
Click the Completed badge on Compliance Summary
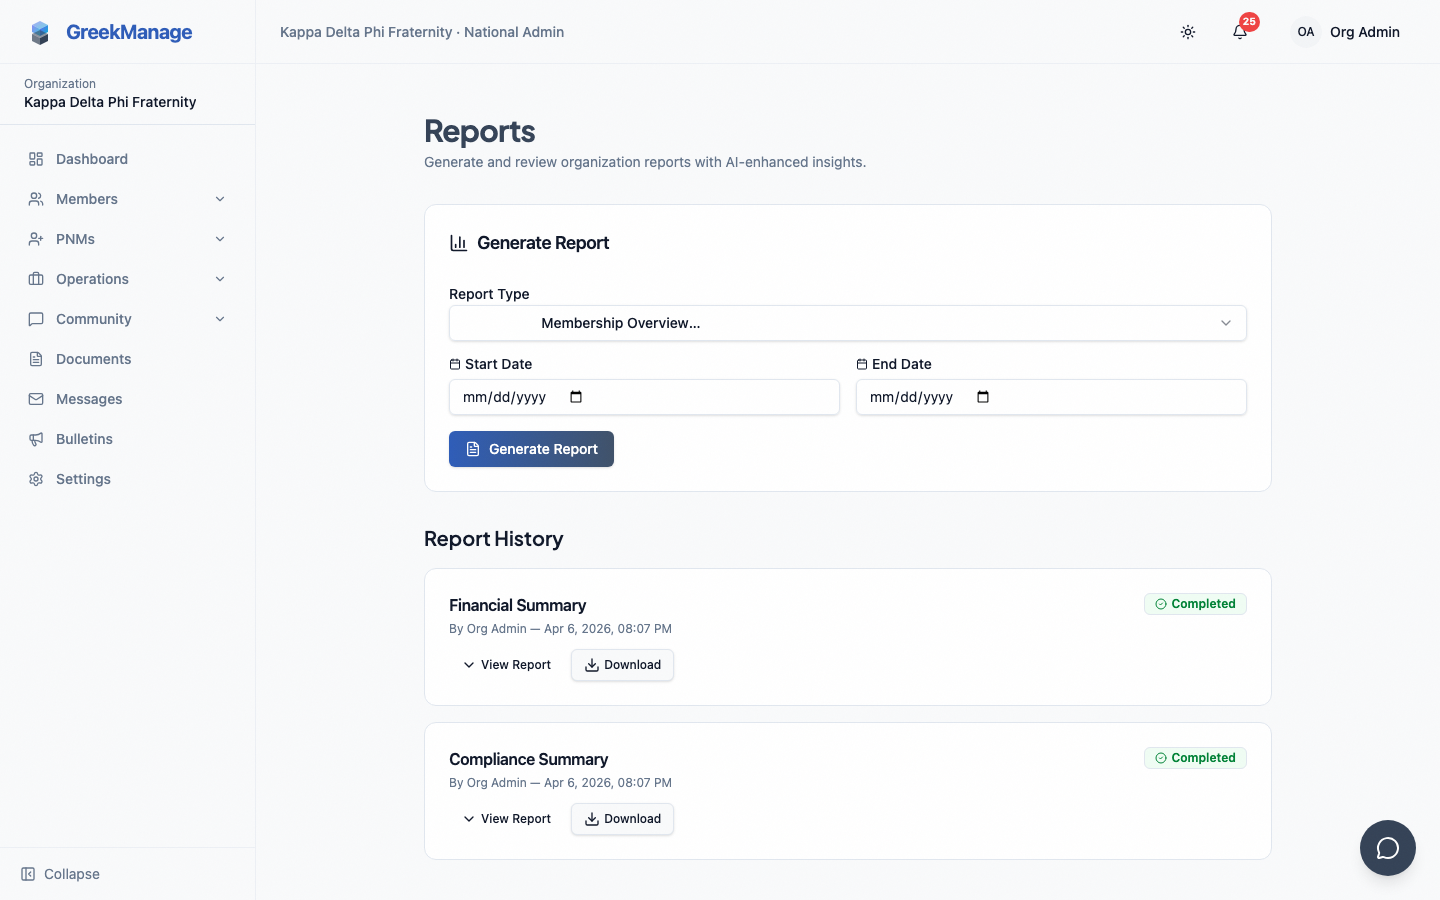point(1195,758)
